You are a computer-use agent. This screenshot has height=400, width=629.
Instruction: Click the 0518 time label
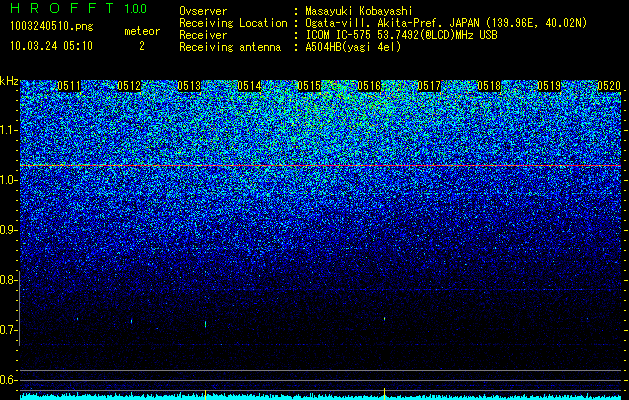tap(489, 86)
